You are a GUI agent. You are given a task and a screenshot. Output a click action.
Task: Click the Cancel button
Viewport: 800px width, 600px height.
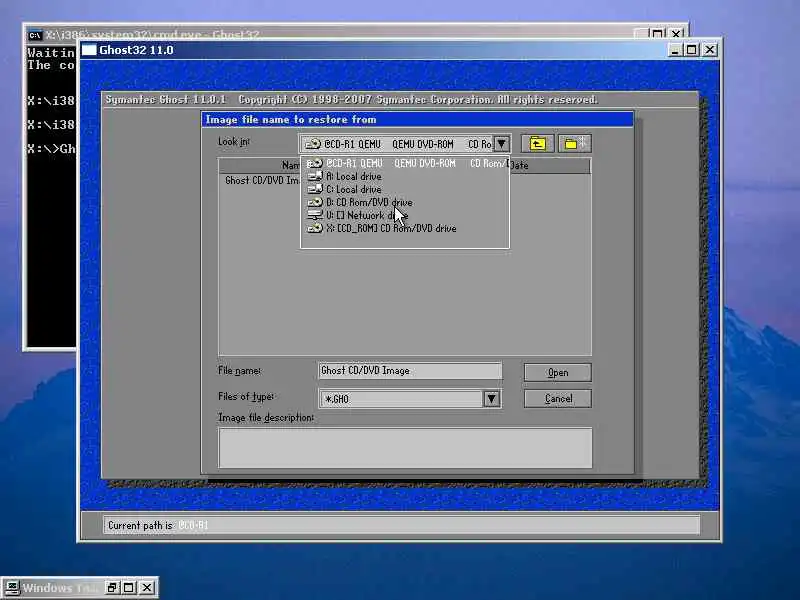(x=558, y=398)
